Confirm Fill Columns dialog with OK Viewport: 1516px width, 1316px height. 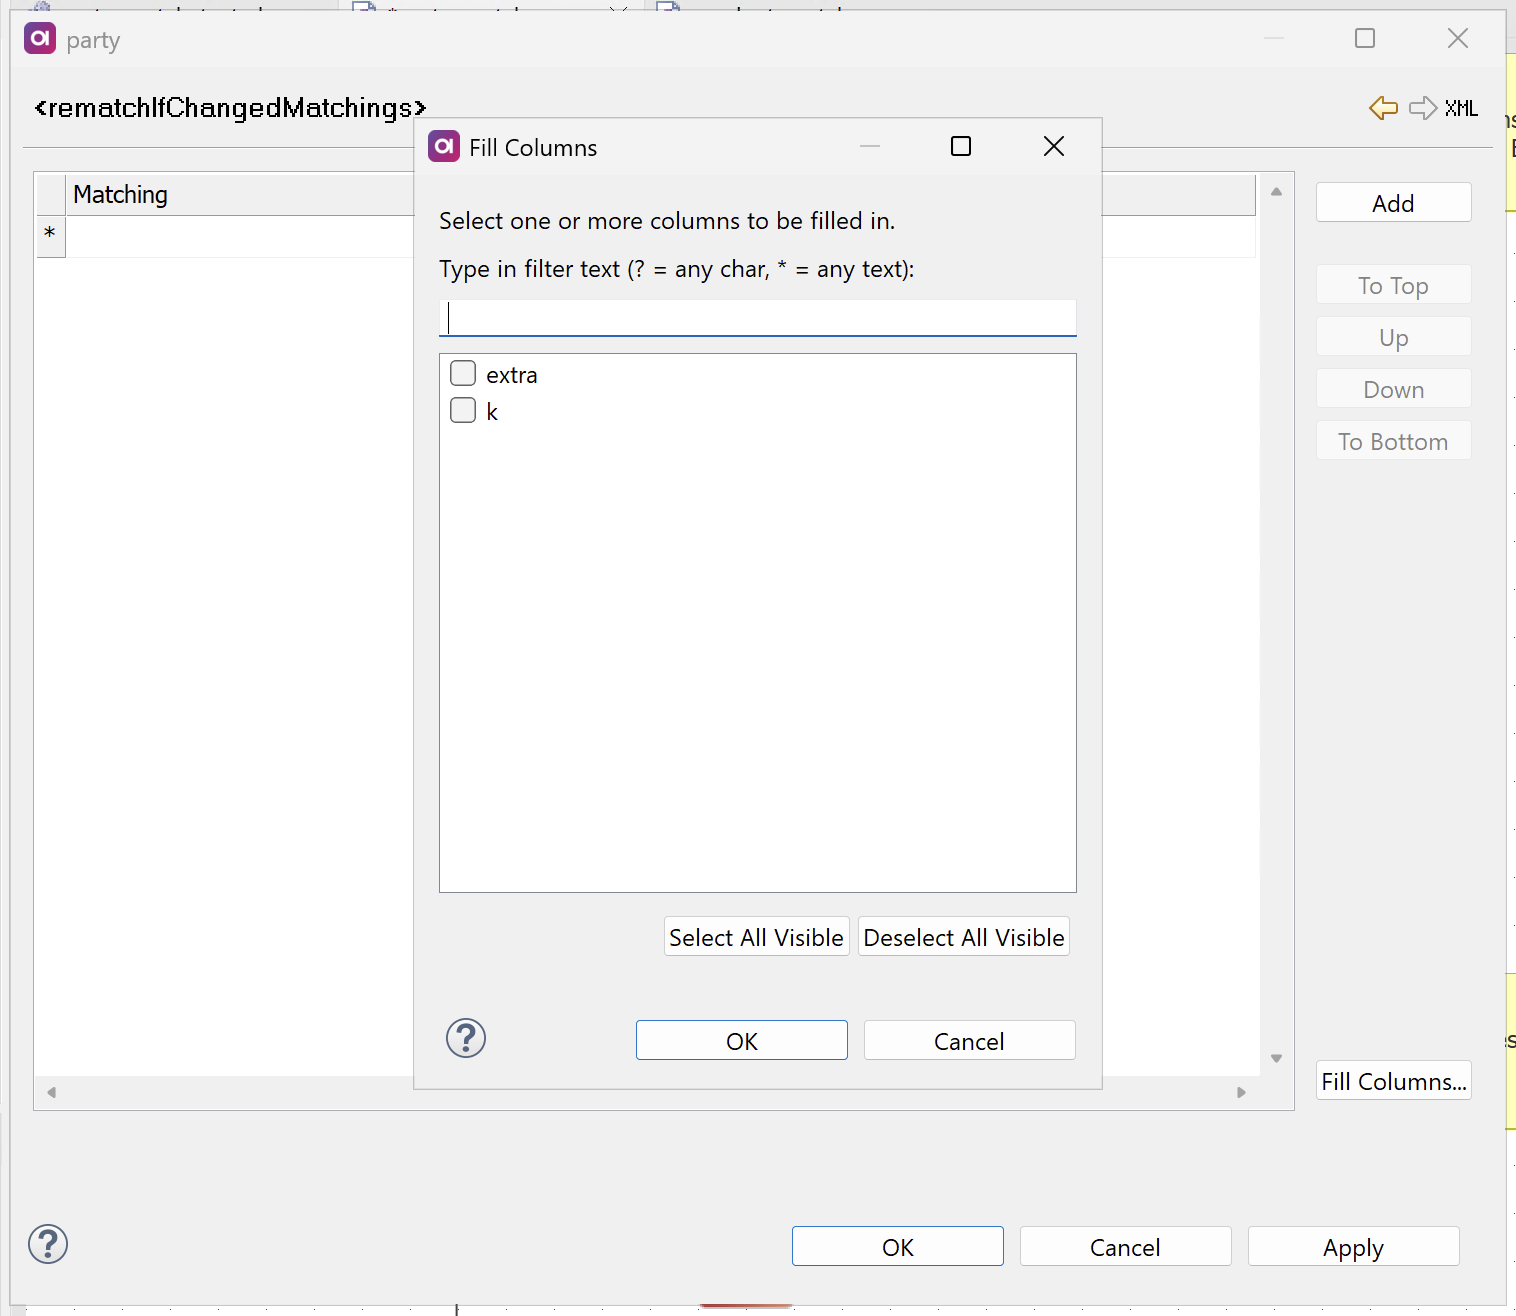tap(741, 1041)
